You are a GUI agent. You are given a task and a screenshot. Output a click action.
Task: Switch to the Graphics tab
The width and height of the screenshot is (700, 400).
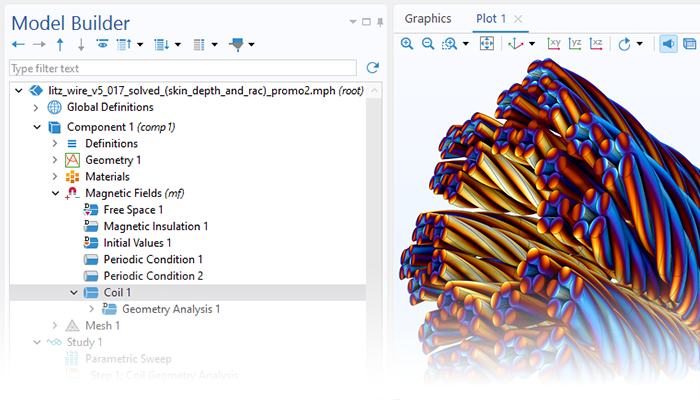pos(428,19)
